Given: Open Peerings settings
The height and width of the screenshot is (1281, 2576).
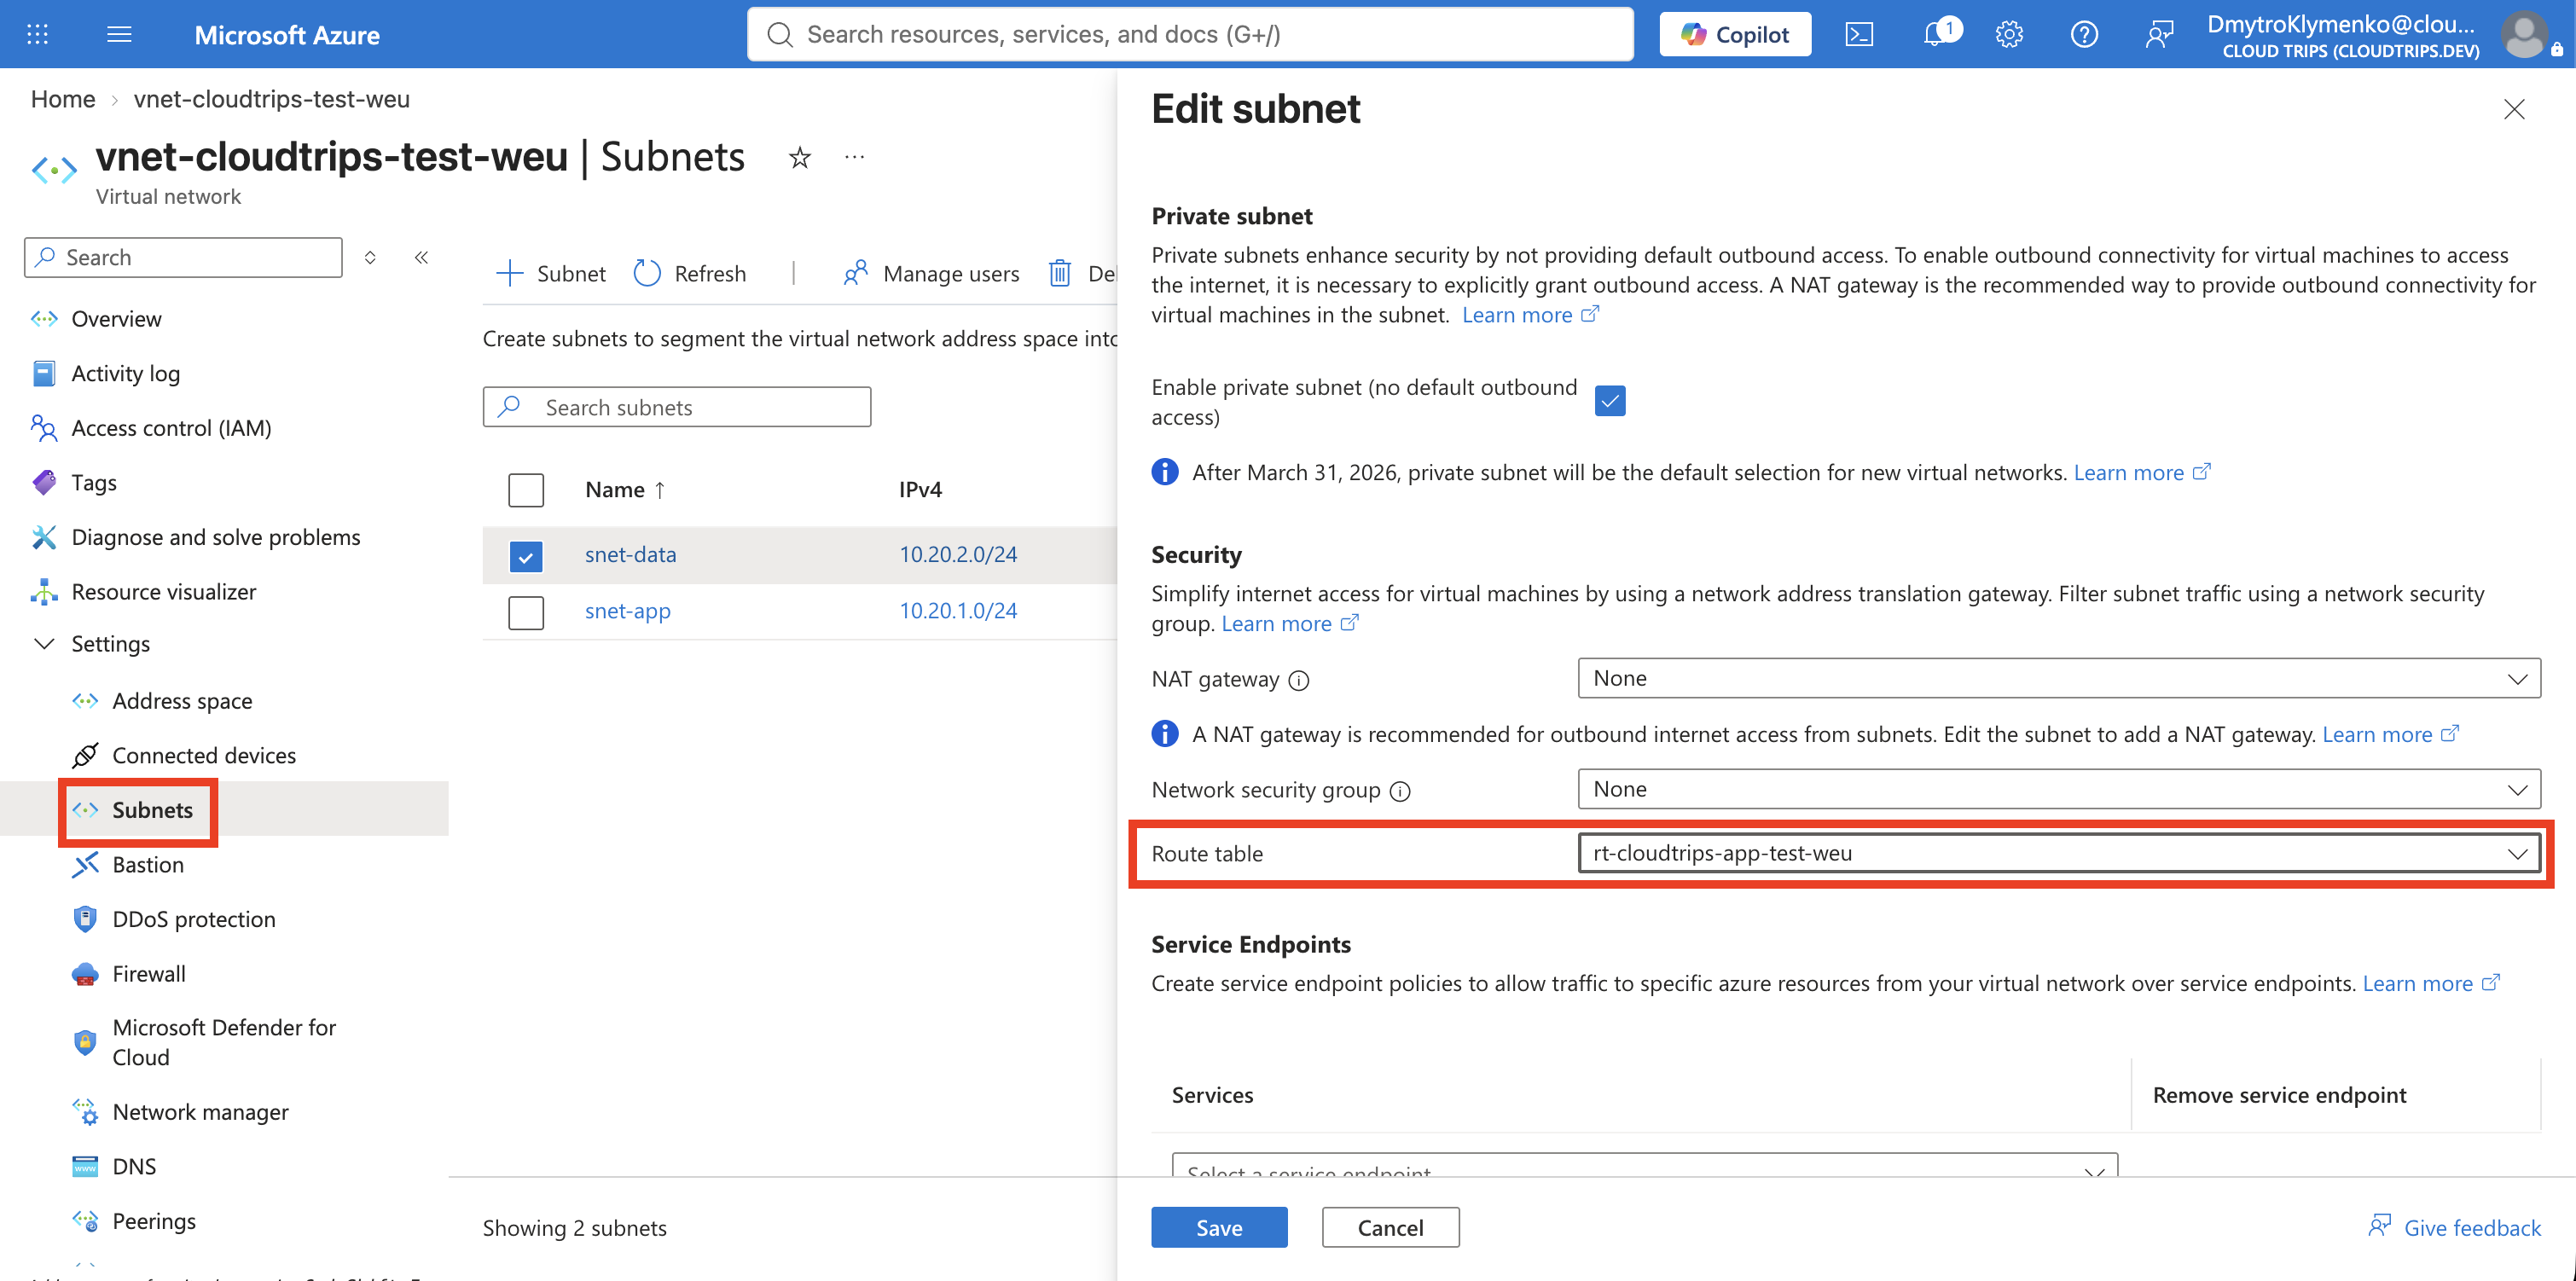Looking at the screenshot, I should pos(154,1222).
